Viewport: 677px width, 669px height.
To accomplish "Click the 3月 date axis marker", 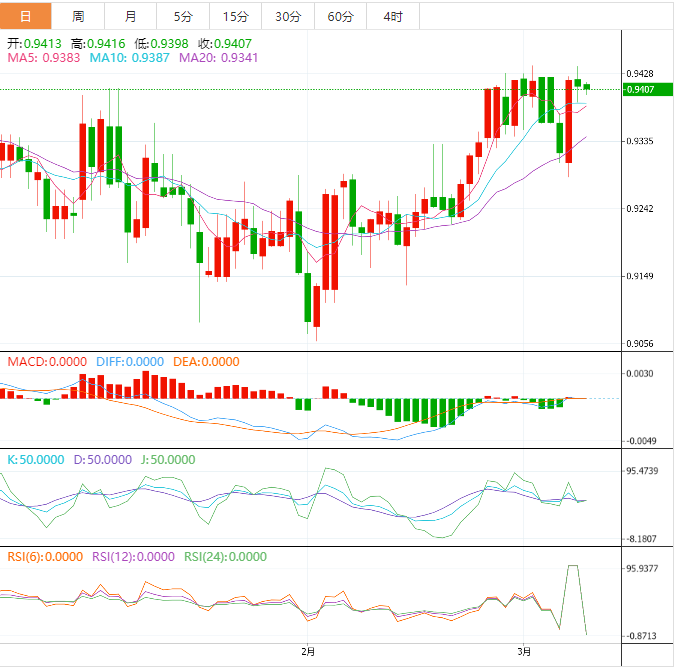I will pyautogui.click(x=525, y=651).
